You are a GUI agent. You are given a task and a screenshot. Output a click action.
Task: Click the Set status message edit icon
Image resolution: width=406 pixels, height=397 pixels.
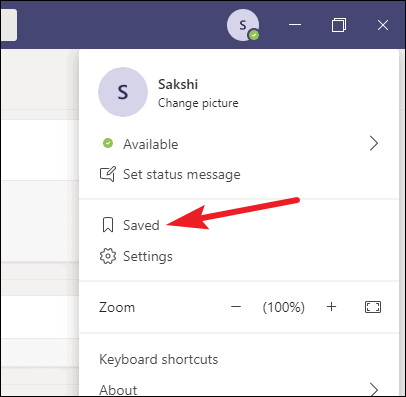pos(108,174)
